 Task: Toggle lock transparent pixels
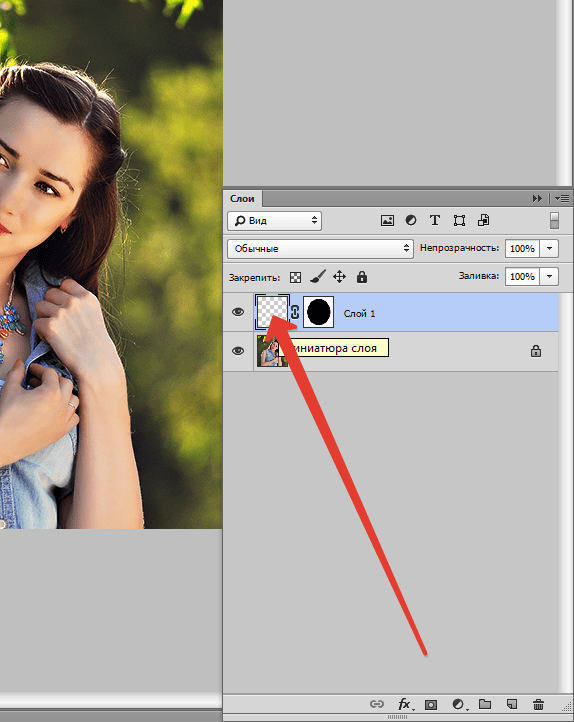296,277
